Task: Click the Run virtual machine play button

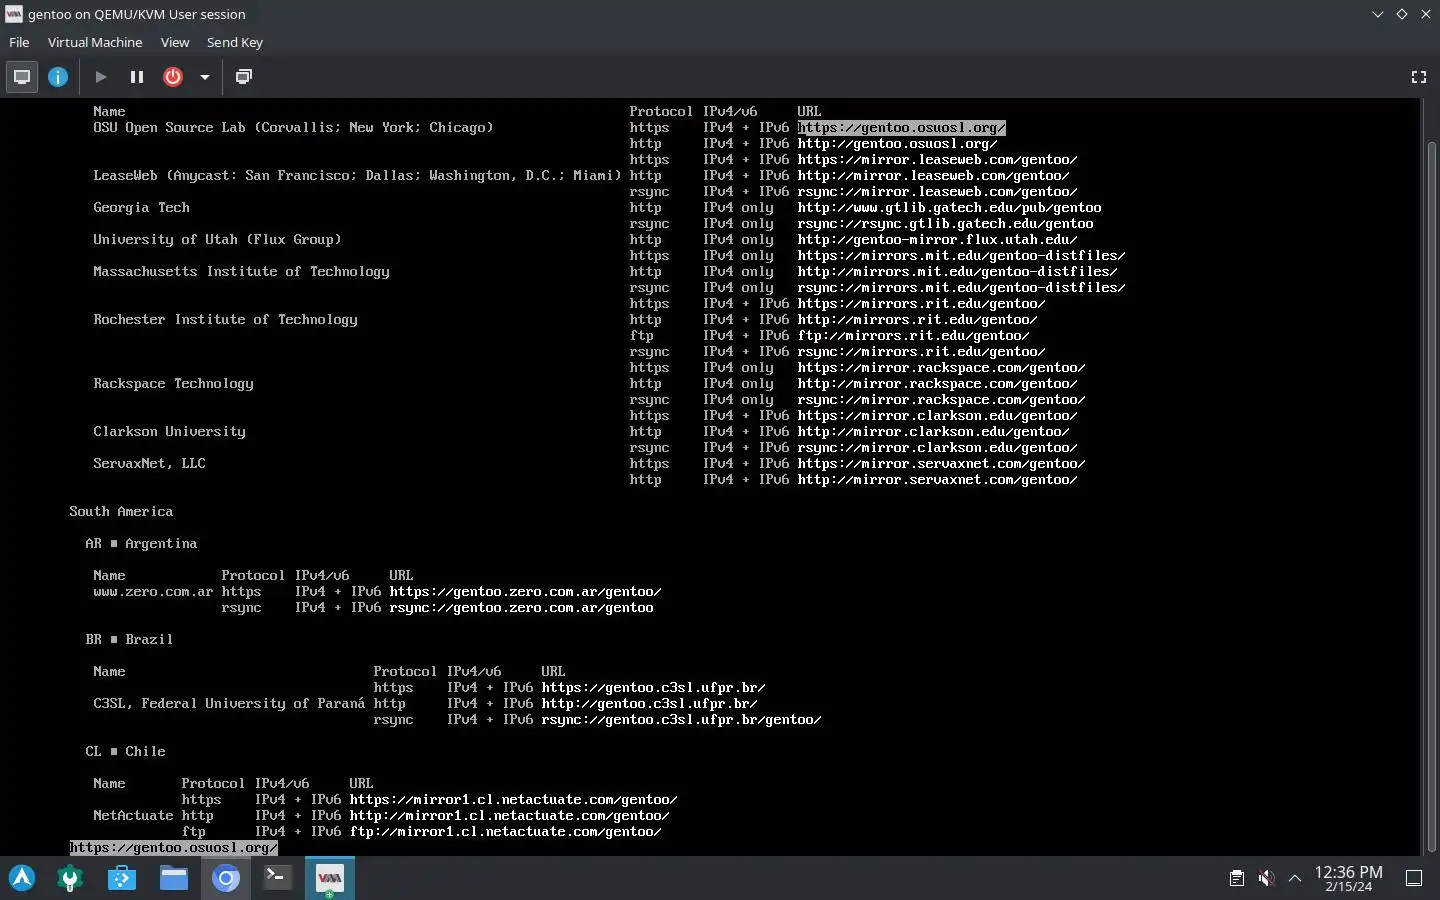Action: click(x=100, y=77)
